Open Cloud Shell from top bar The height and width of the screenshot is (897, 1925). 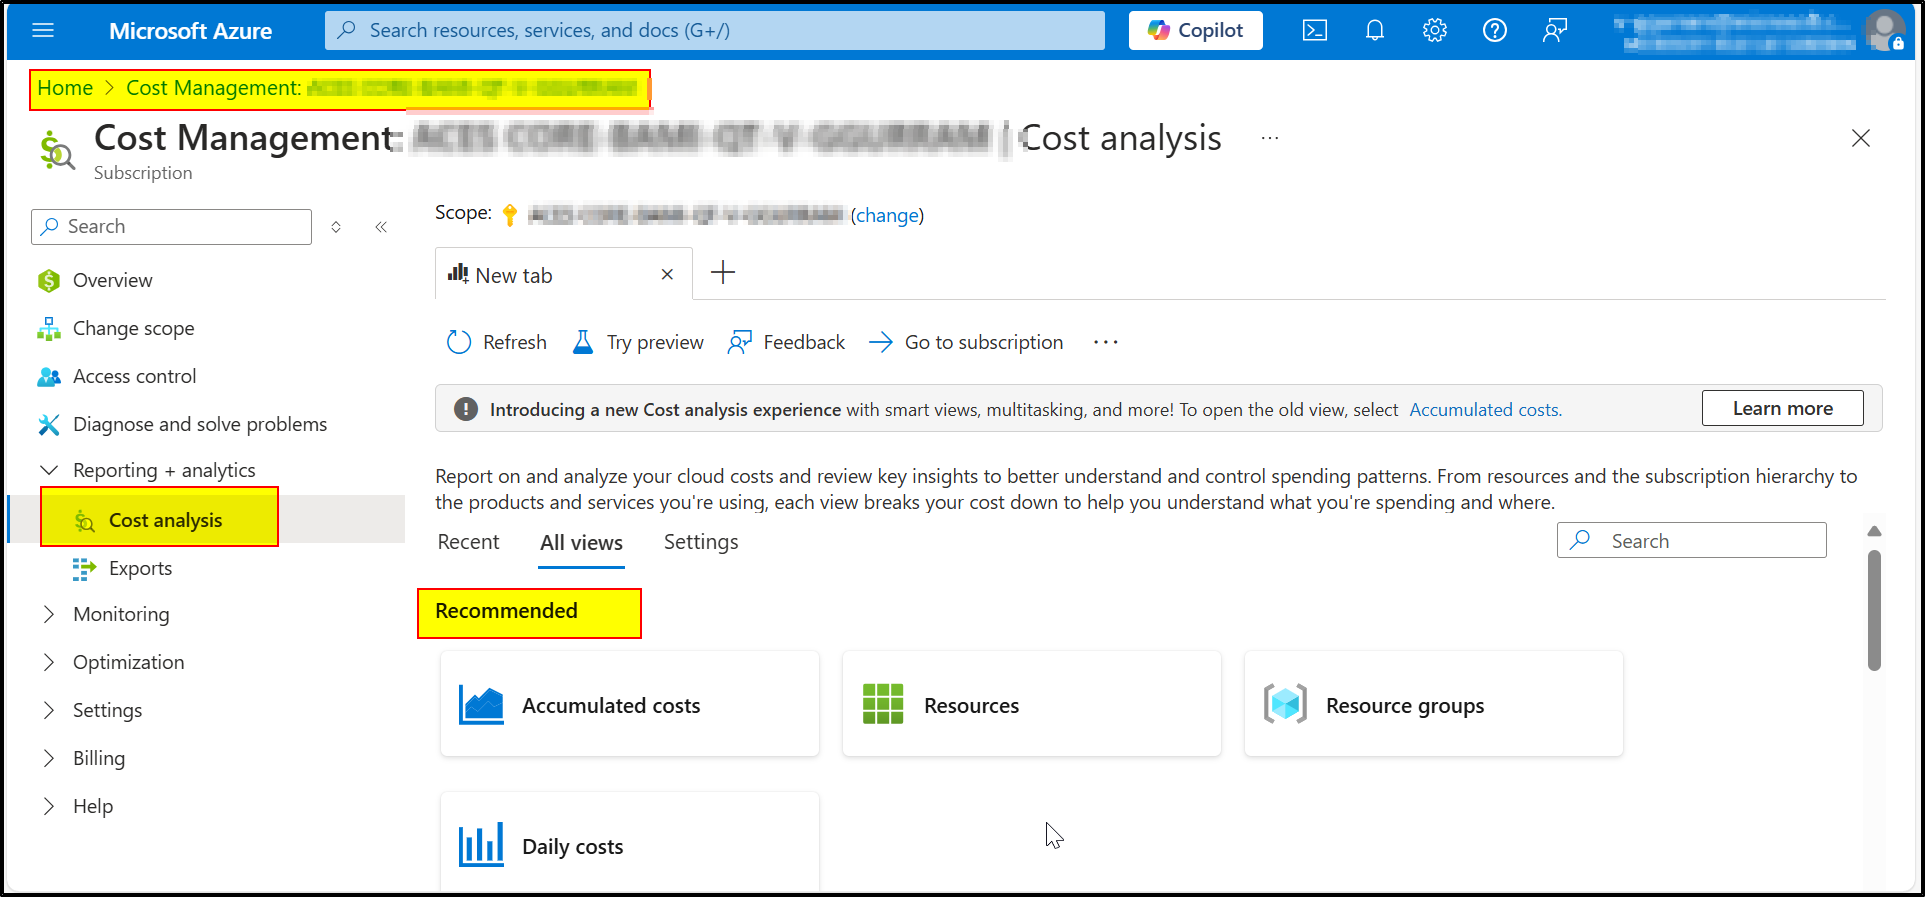pos(1315,31)
